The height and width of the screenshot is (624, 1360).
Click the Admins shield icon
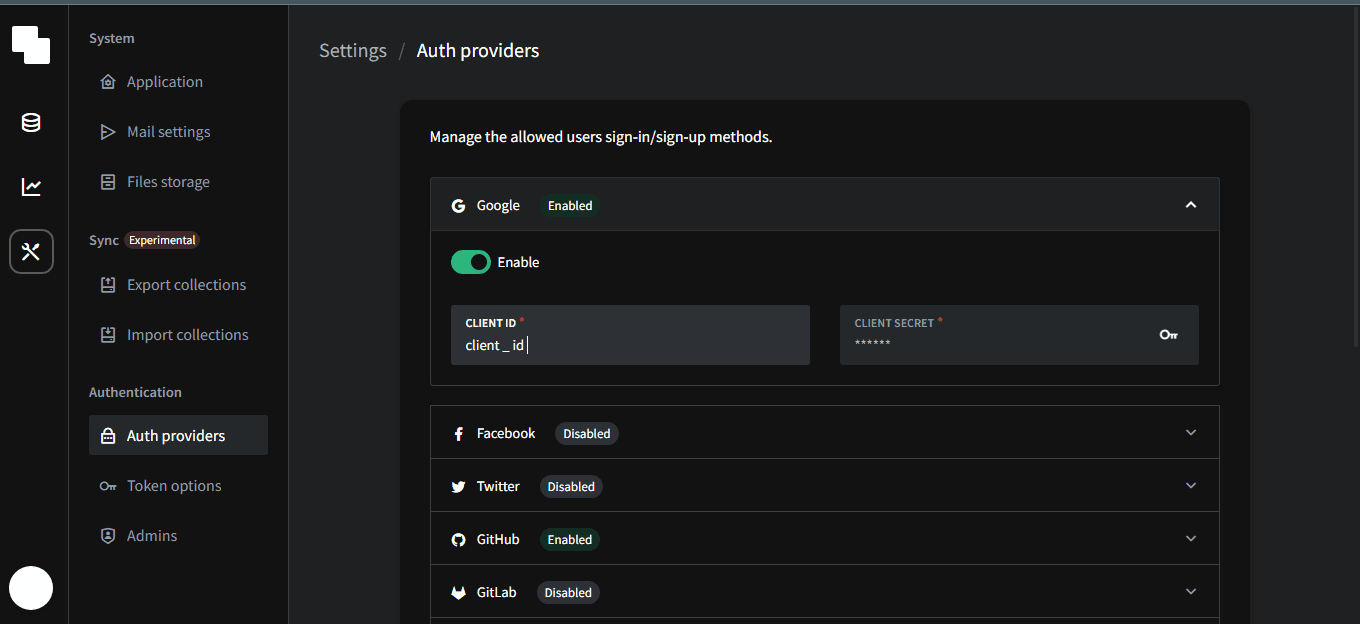point(108,536)
